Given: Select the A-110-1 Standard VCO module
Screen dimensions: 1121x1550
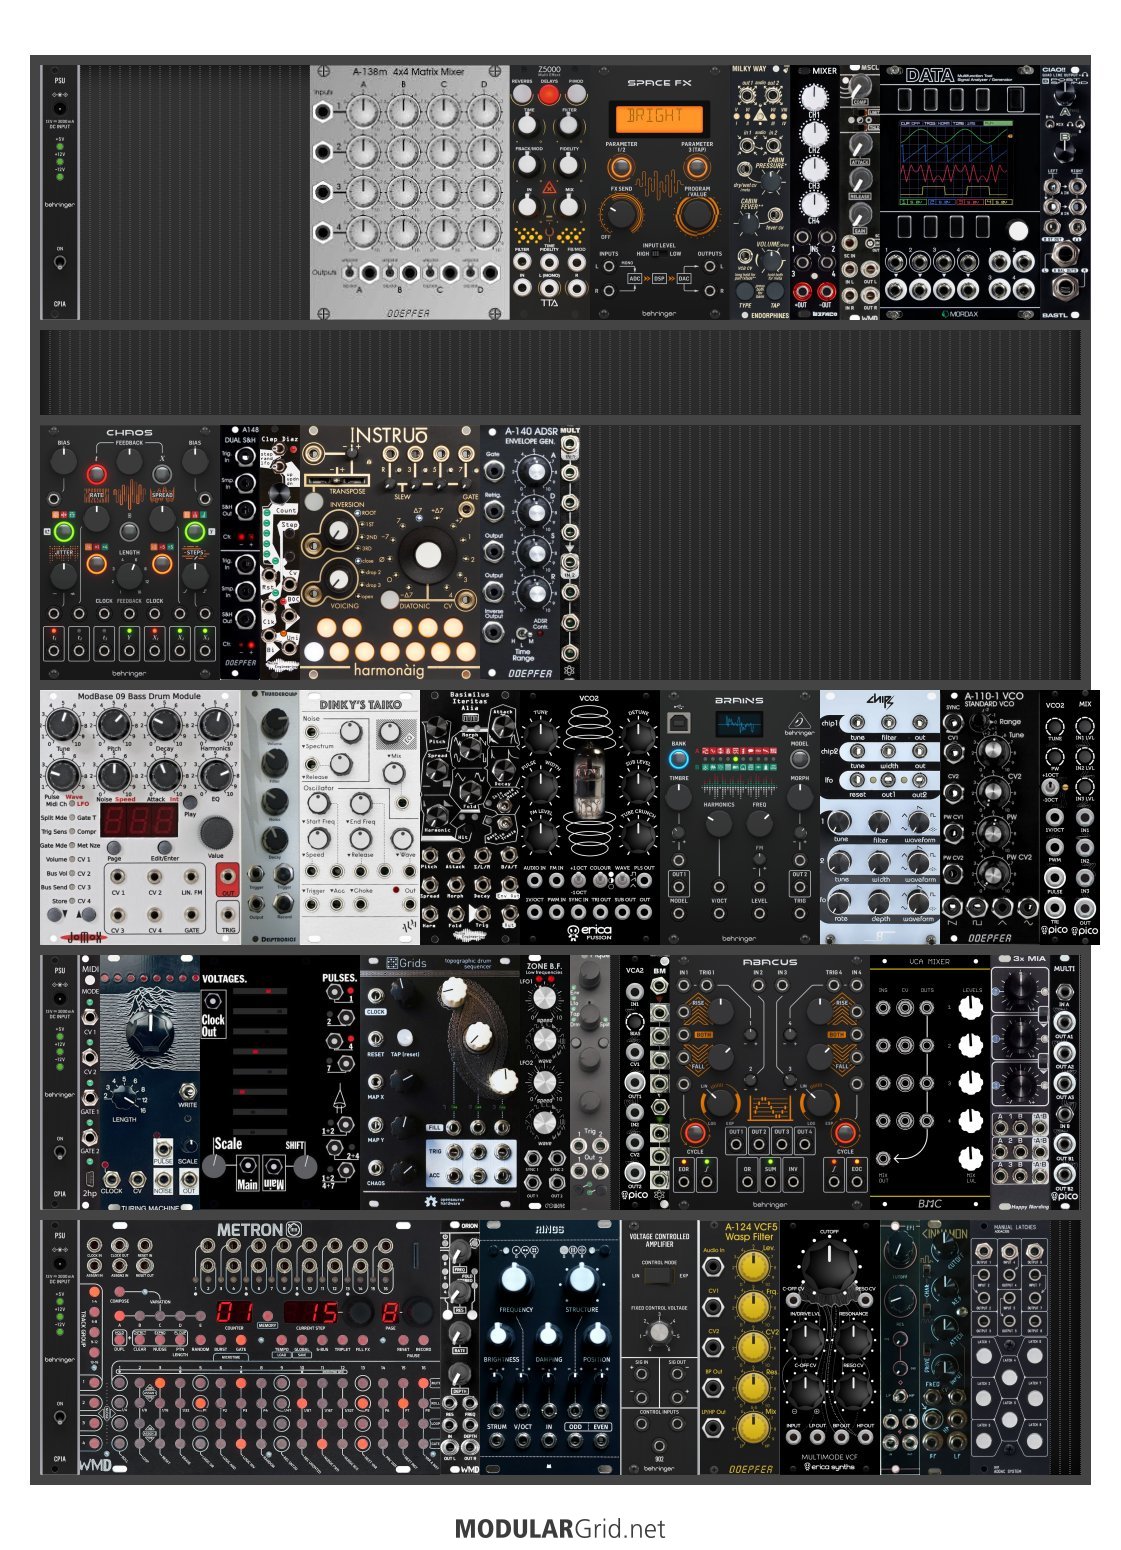Looking at the screenshot, I should pyautogui.click(x=990, y=817).
